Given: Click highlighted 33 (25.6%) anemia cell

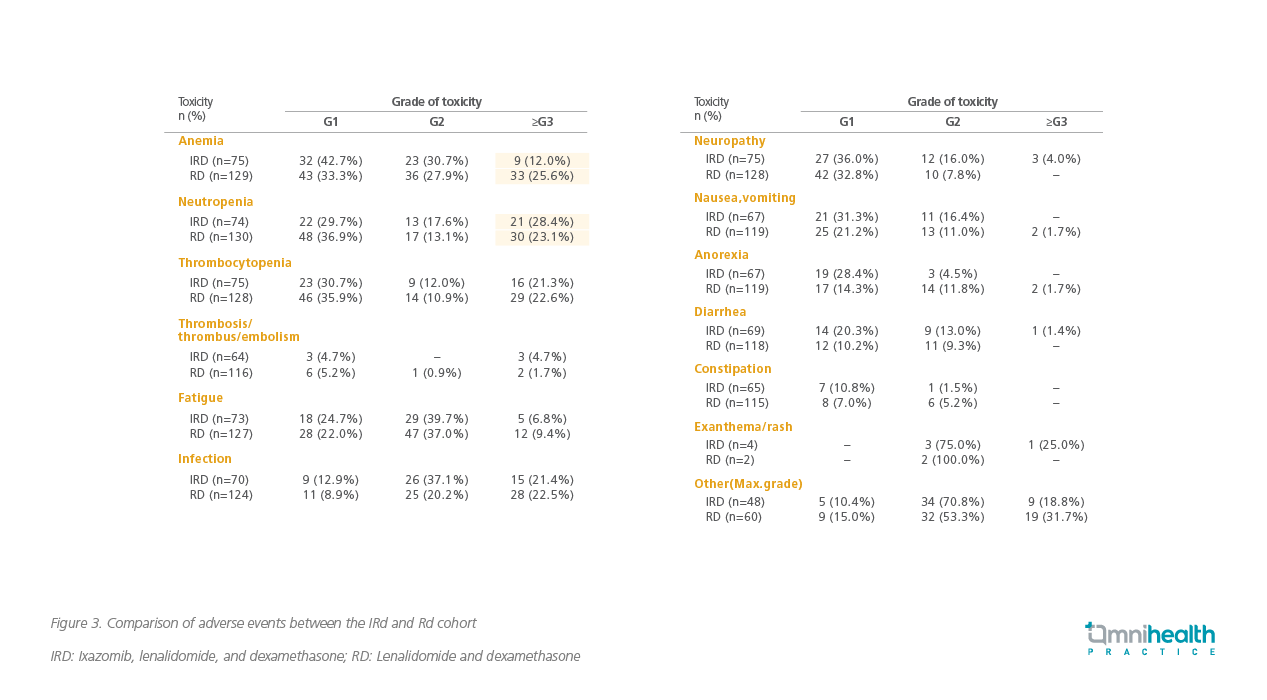Looking at the screenshot, I should point(541,176).
